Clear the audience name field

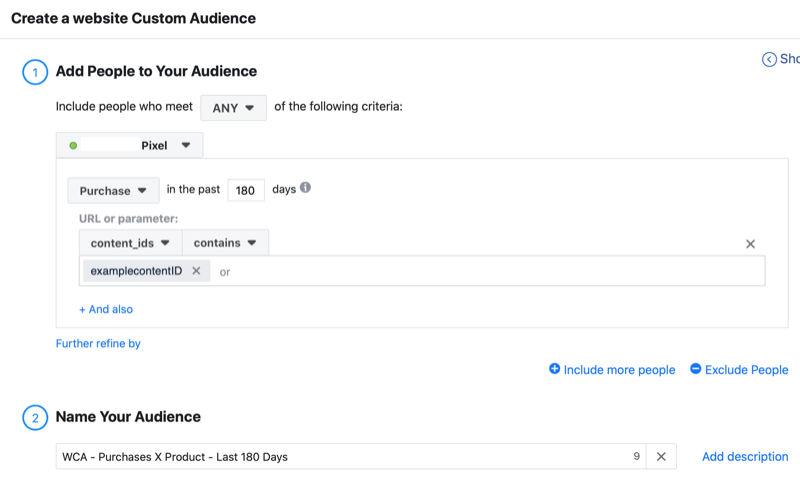pyautogui.click(x=661, y=457)
